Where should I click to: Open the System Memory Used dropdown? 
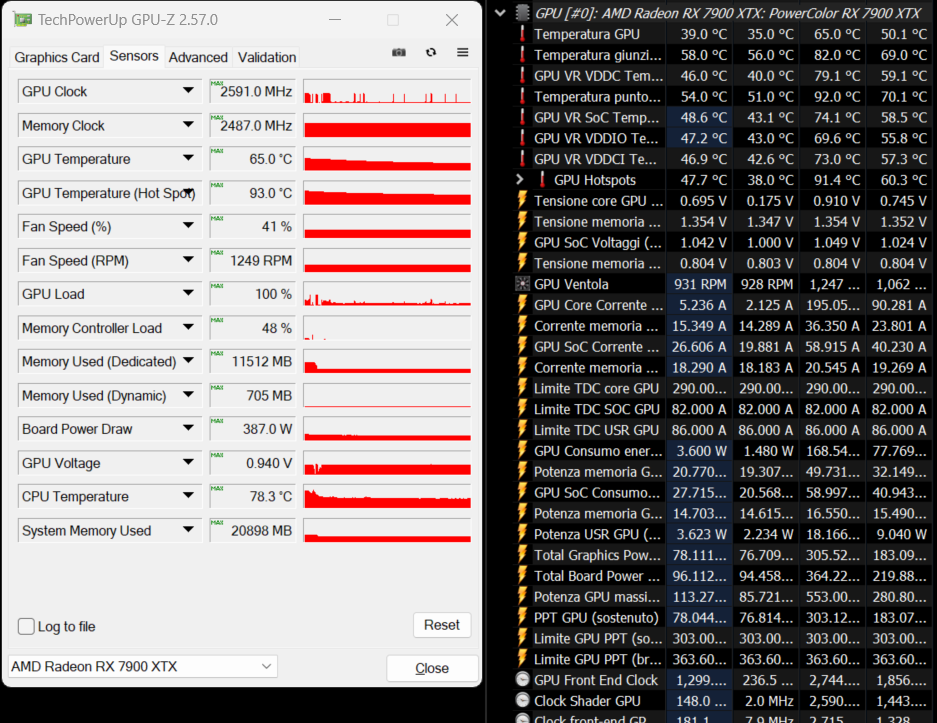(188, 530)
